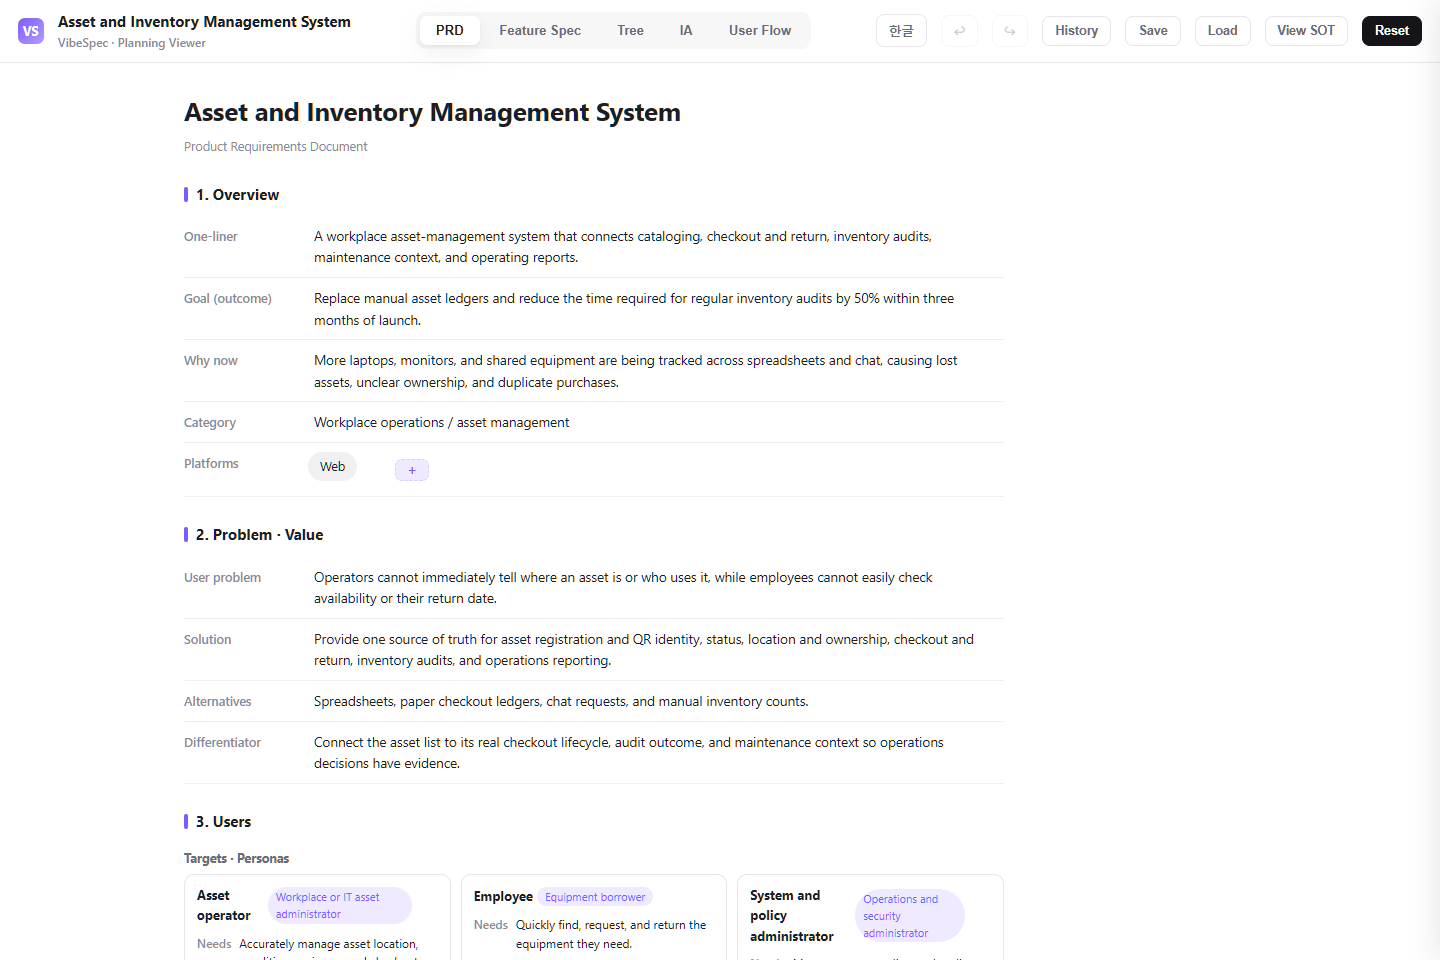Select the Asset operator persona card title
This screenshot has width=1440, height=960.
coord(224,906)
